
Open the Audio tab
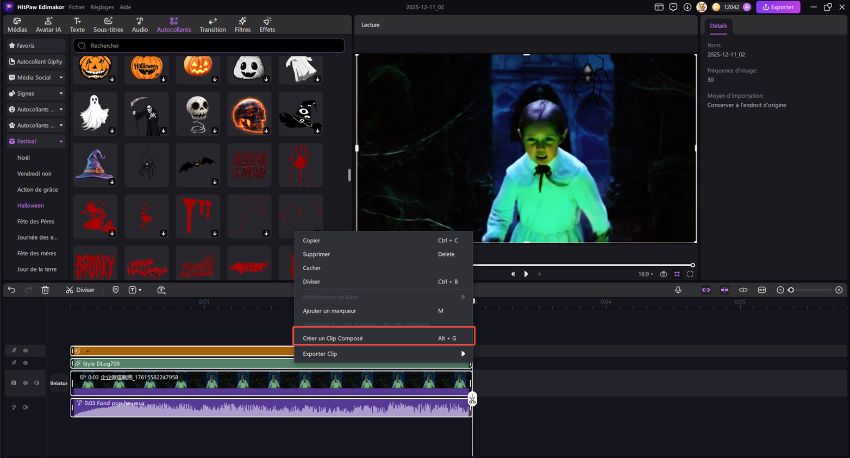140,25
